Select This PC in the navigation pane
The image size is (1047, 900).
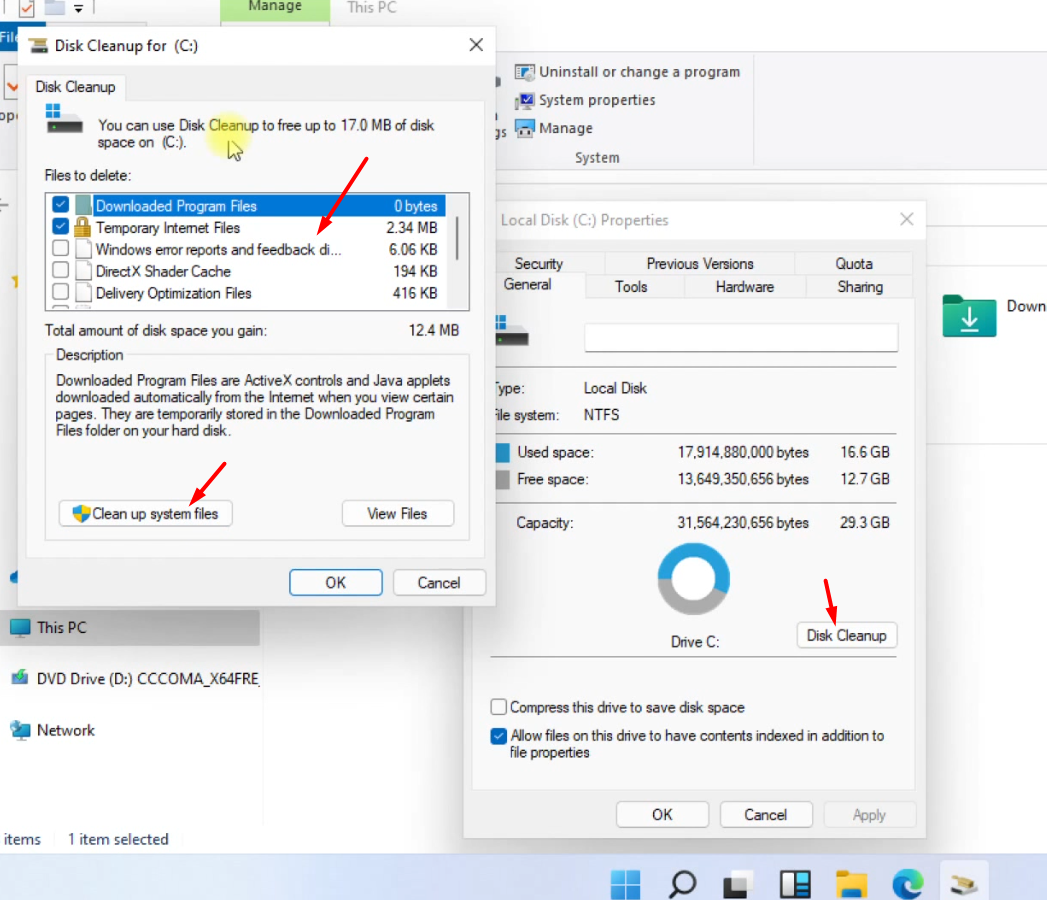point(130,628)
